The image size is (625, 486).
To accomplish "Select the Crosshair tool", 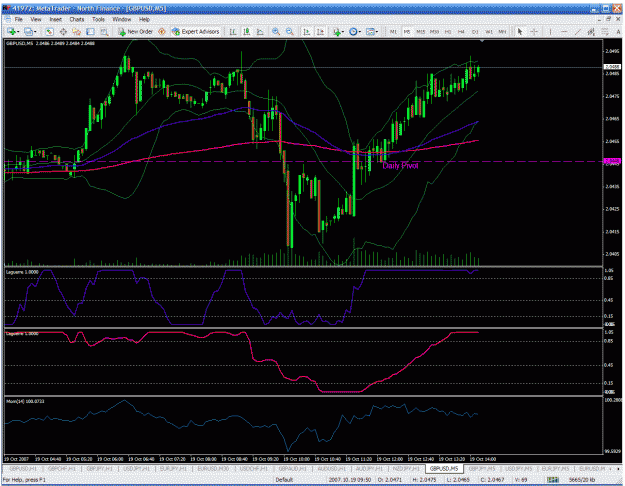I will coord(534,31).
